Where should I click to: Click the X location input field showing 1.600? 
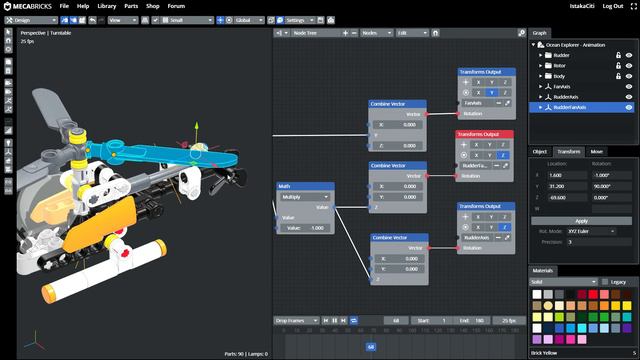pyautogui.click(x=567, y=175)
